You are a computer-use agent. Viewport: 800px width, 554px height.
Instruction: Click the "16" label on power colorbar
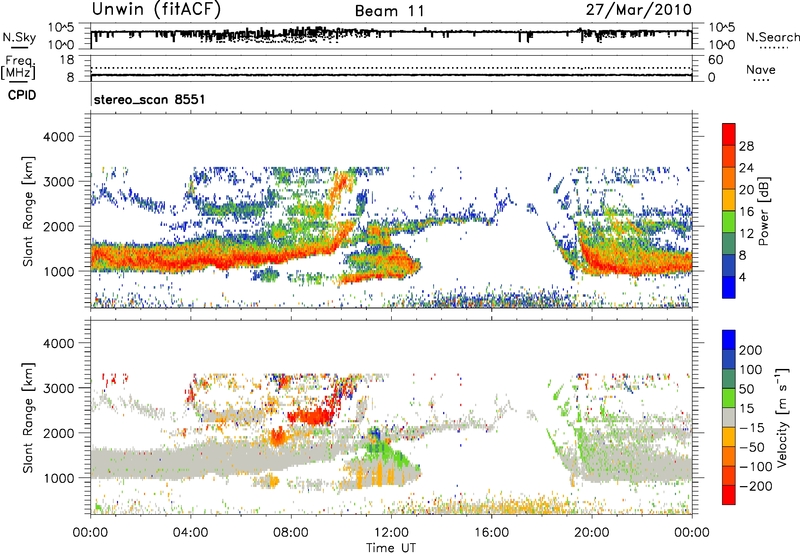pyautogui.click(x=746, y=212)
